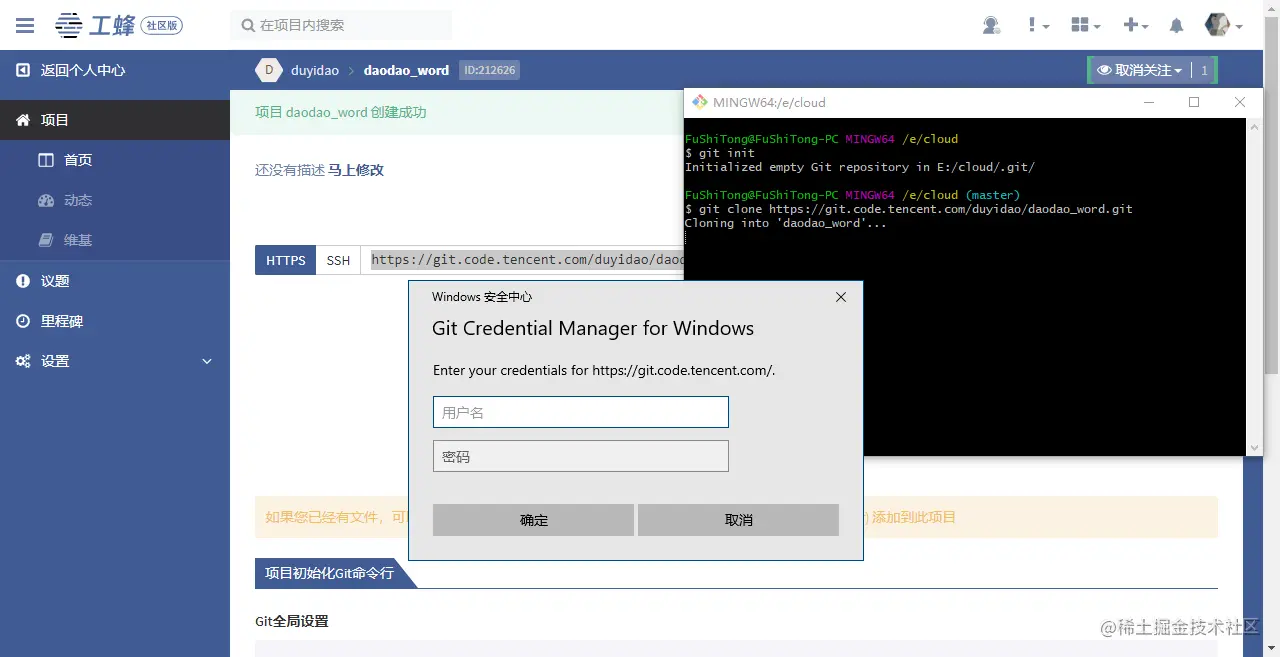Click the 社区版 edition badge
This screenshot has width=1280, height=657.
(162, 26)
